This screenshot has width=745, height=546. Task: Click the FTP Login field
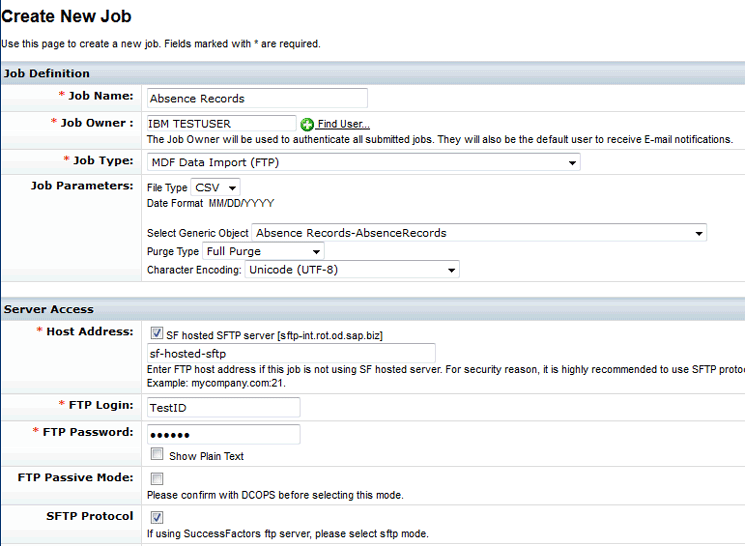pyautogui.click(x=223, y=407)
